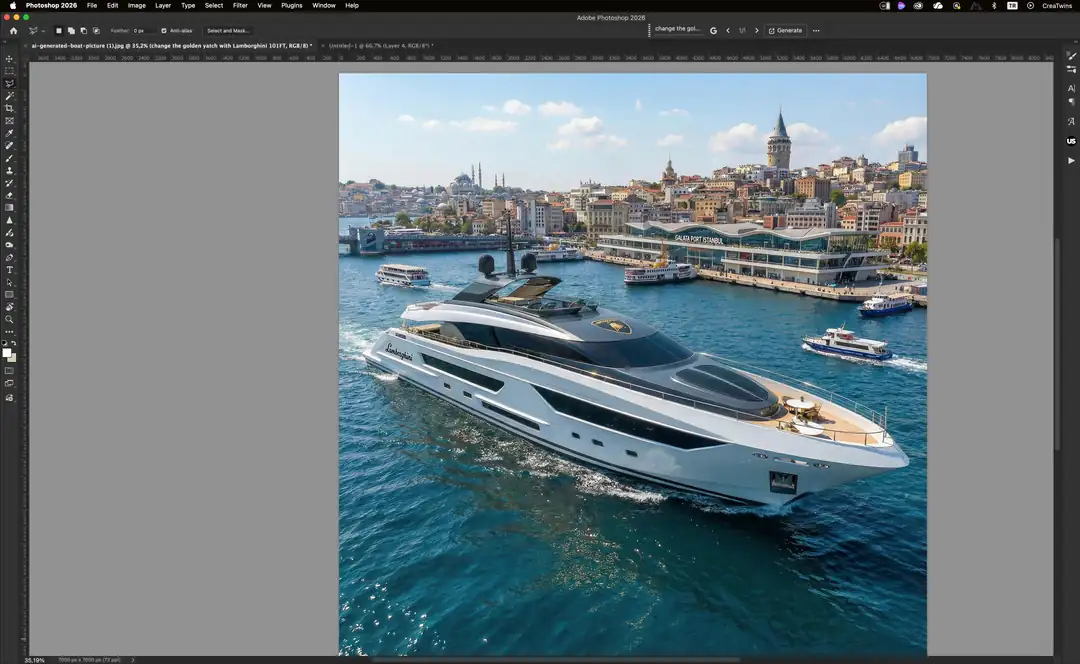Switch to Subtract from selection mode

(84, 31)
